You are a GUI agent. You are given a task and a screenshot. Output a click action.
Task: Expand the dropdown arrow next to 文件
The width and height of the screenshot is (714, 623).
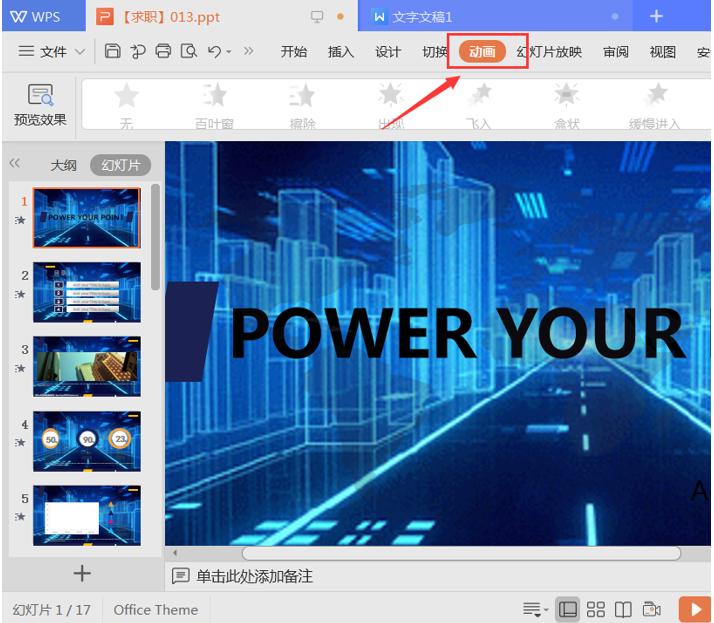(x=80, y=51)
